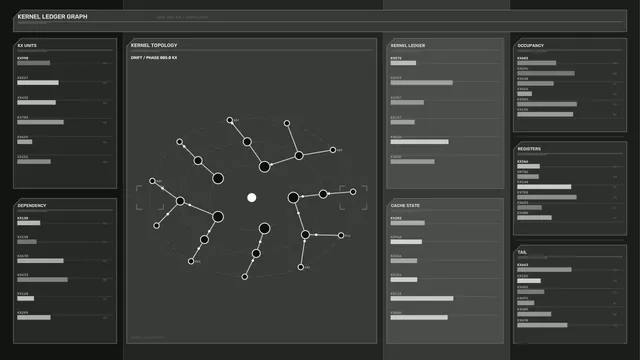Click the DRIFT / PHASE readout text
Viewport: 640px width, 360px height.
pyautogui.click(x=154, y=58)
